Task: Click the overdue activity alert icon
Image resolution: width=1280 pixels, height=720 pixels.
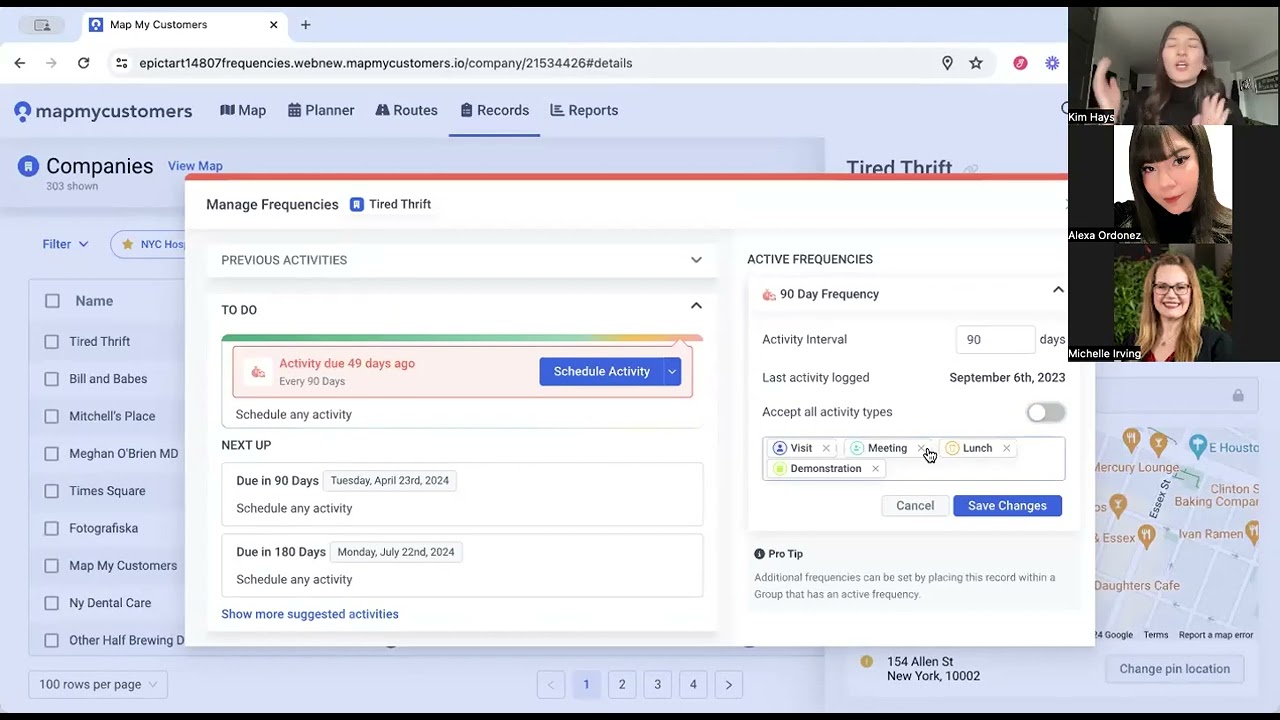Action: click(x=258, y=372)
